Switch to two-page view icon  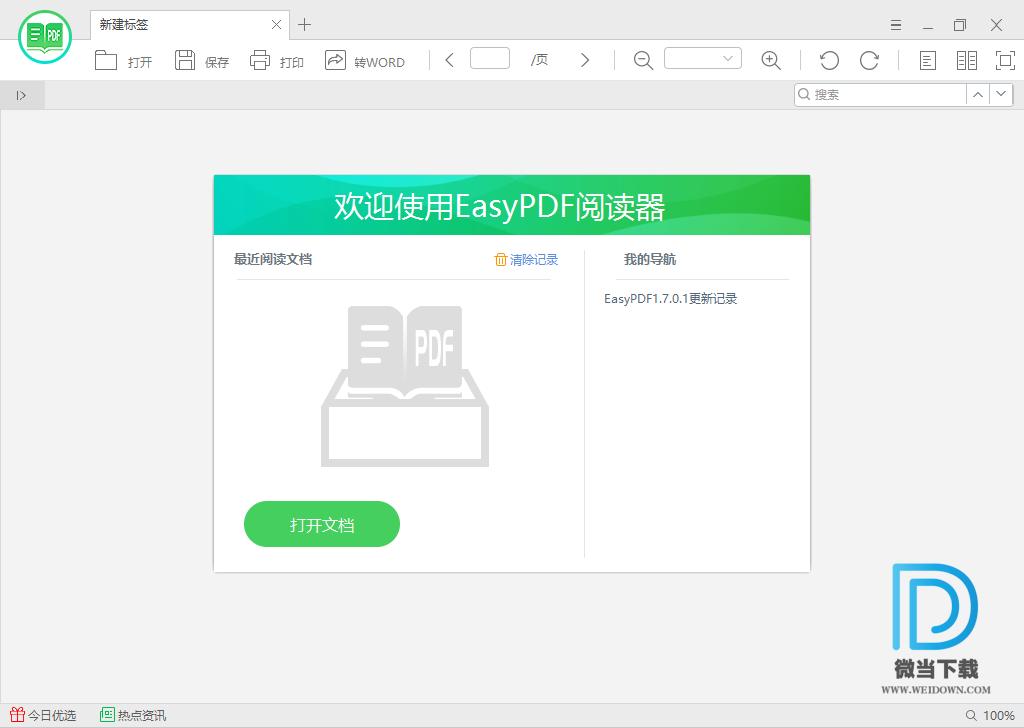tap(967, 61)
